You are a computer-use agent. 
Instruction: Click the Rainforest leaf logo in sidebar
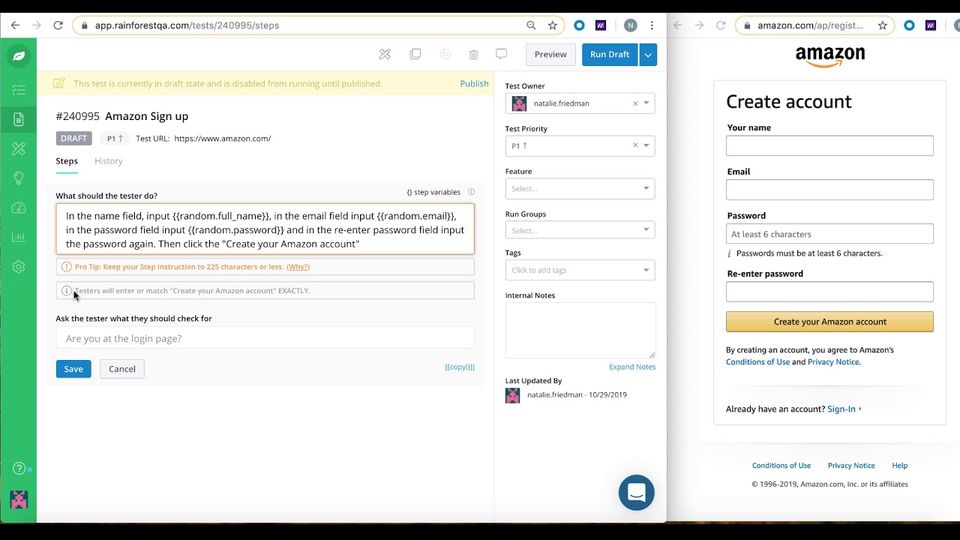point(18,56)
